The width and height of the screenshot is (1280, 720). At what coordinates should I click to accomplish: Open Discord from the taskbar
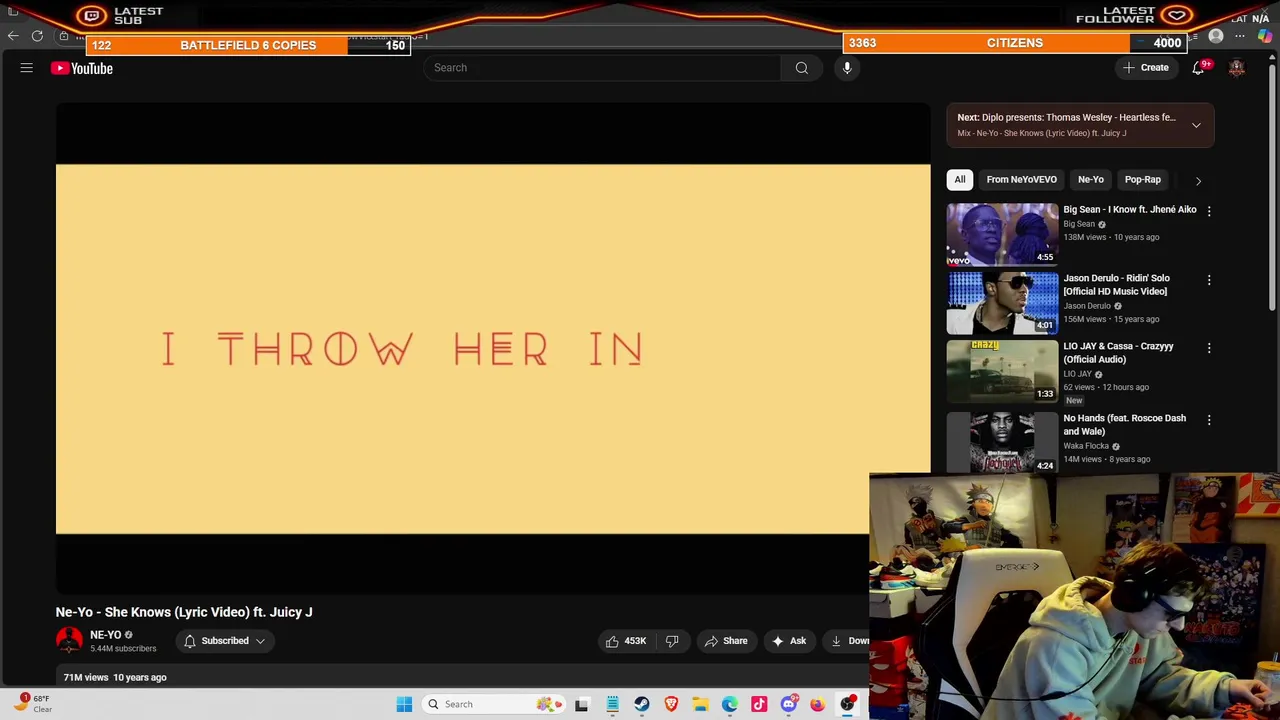pyautogui.click(x=789, y=704)
